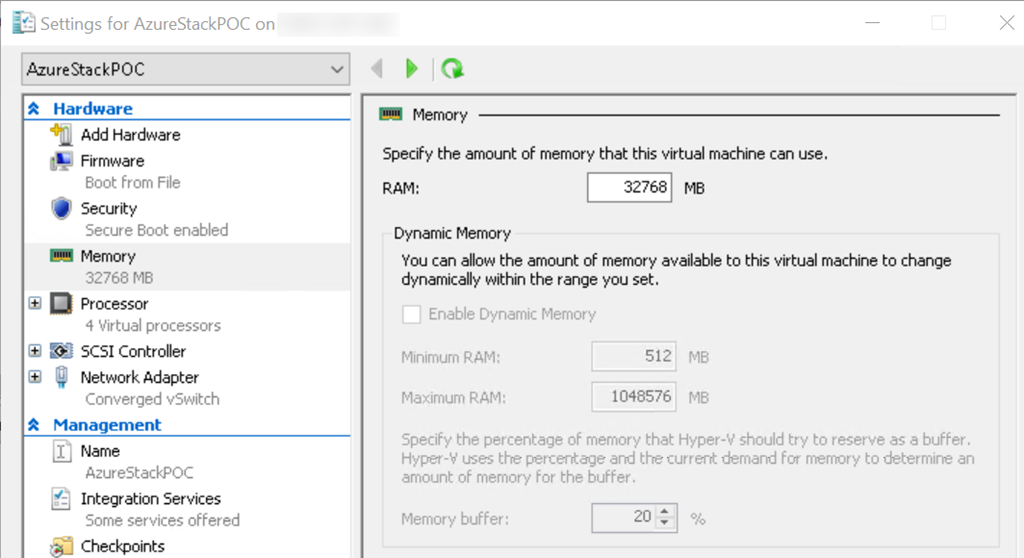Select the Integration Services item

tap(151, 499)
